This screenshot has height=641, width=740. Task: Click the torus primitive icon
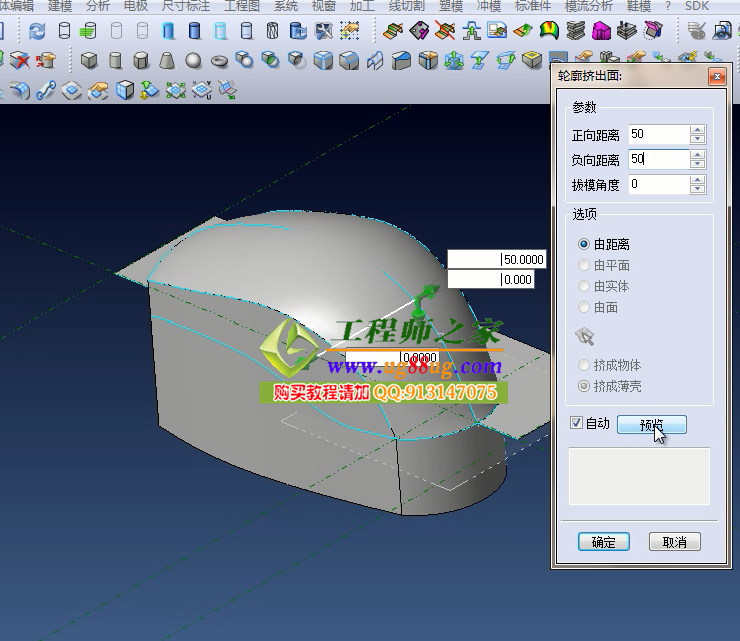click(219, 61)
